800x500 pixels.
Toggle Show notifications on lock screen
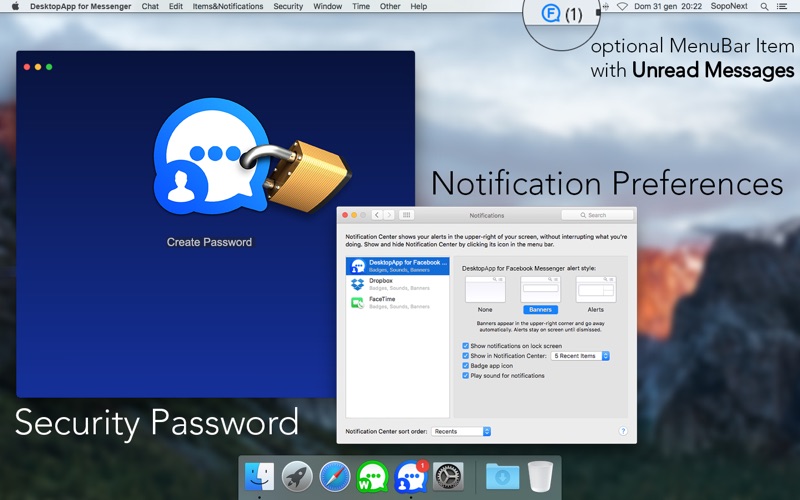465,346
